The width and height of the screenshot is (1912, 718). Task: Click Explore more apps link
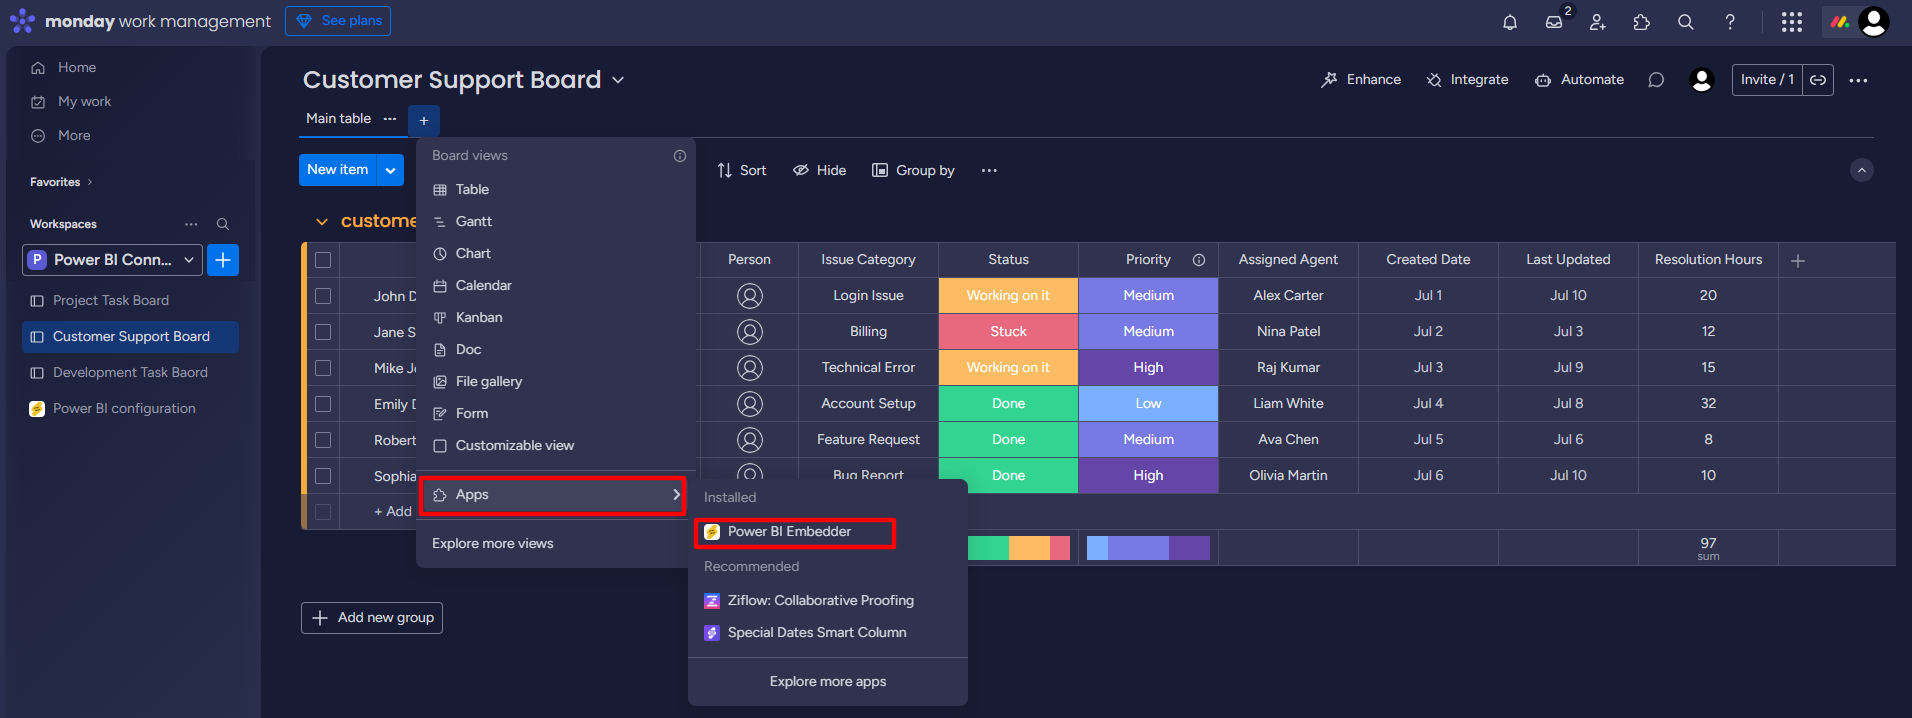pyautogui.click(x=828, y=682)
